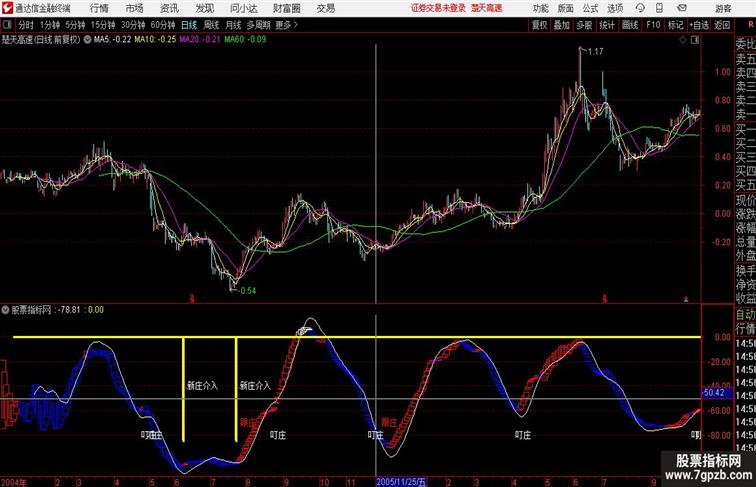Click the 股票指标网 indicator name

31,310
